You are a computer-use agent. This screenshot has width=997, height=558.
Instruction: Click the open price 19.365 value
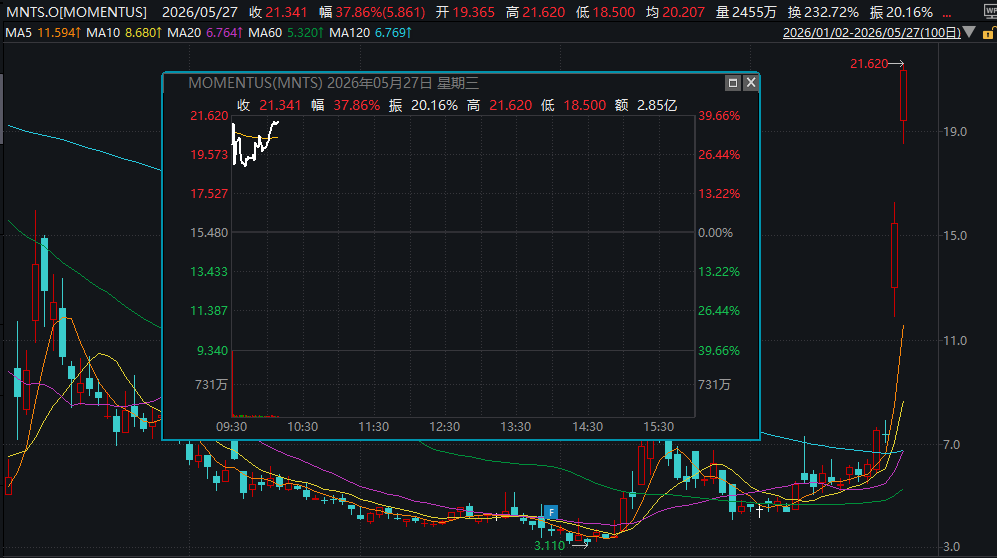click(473, 12)
